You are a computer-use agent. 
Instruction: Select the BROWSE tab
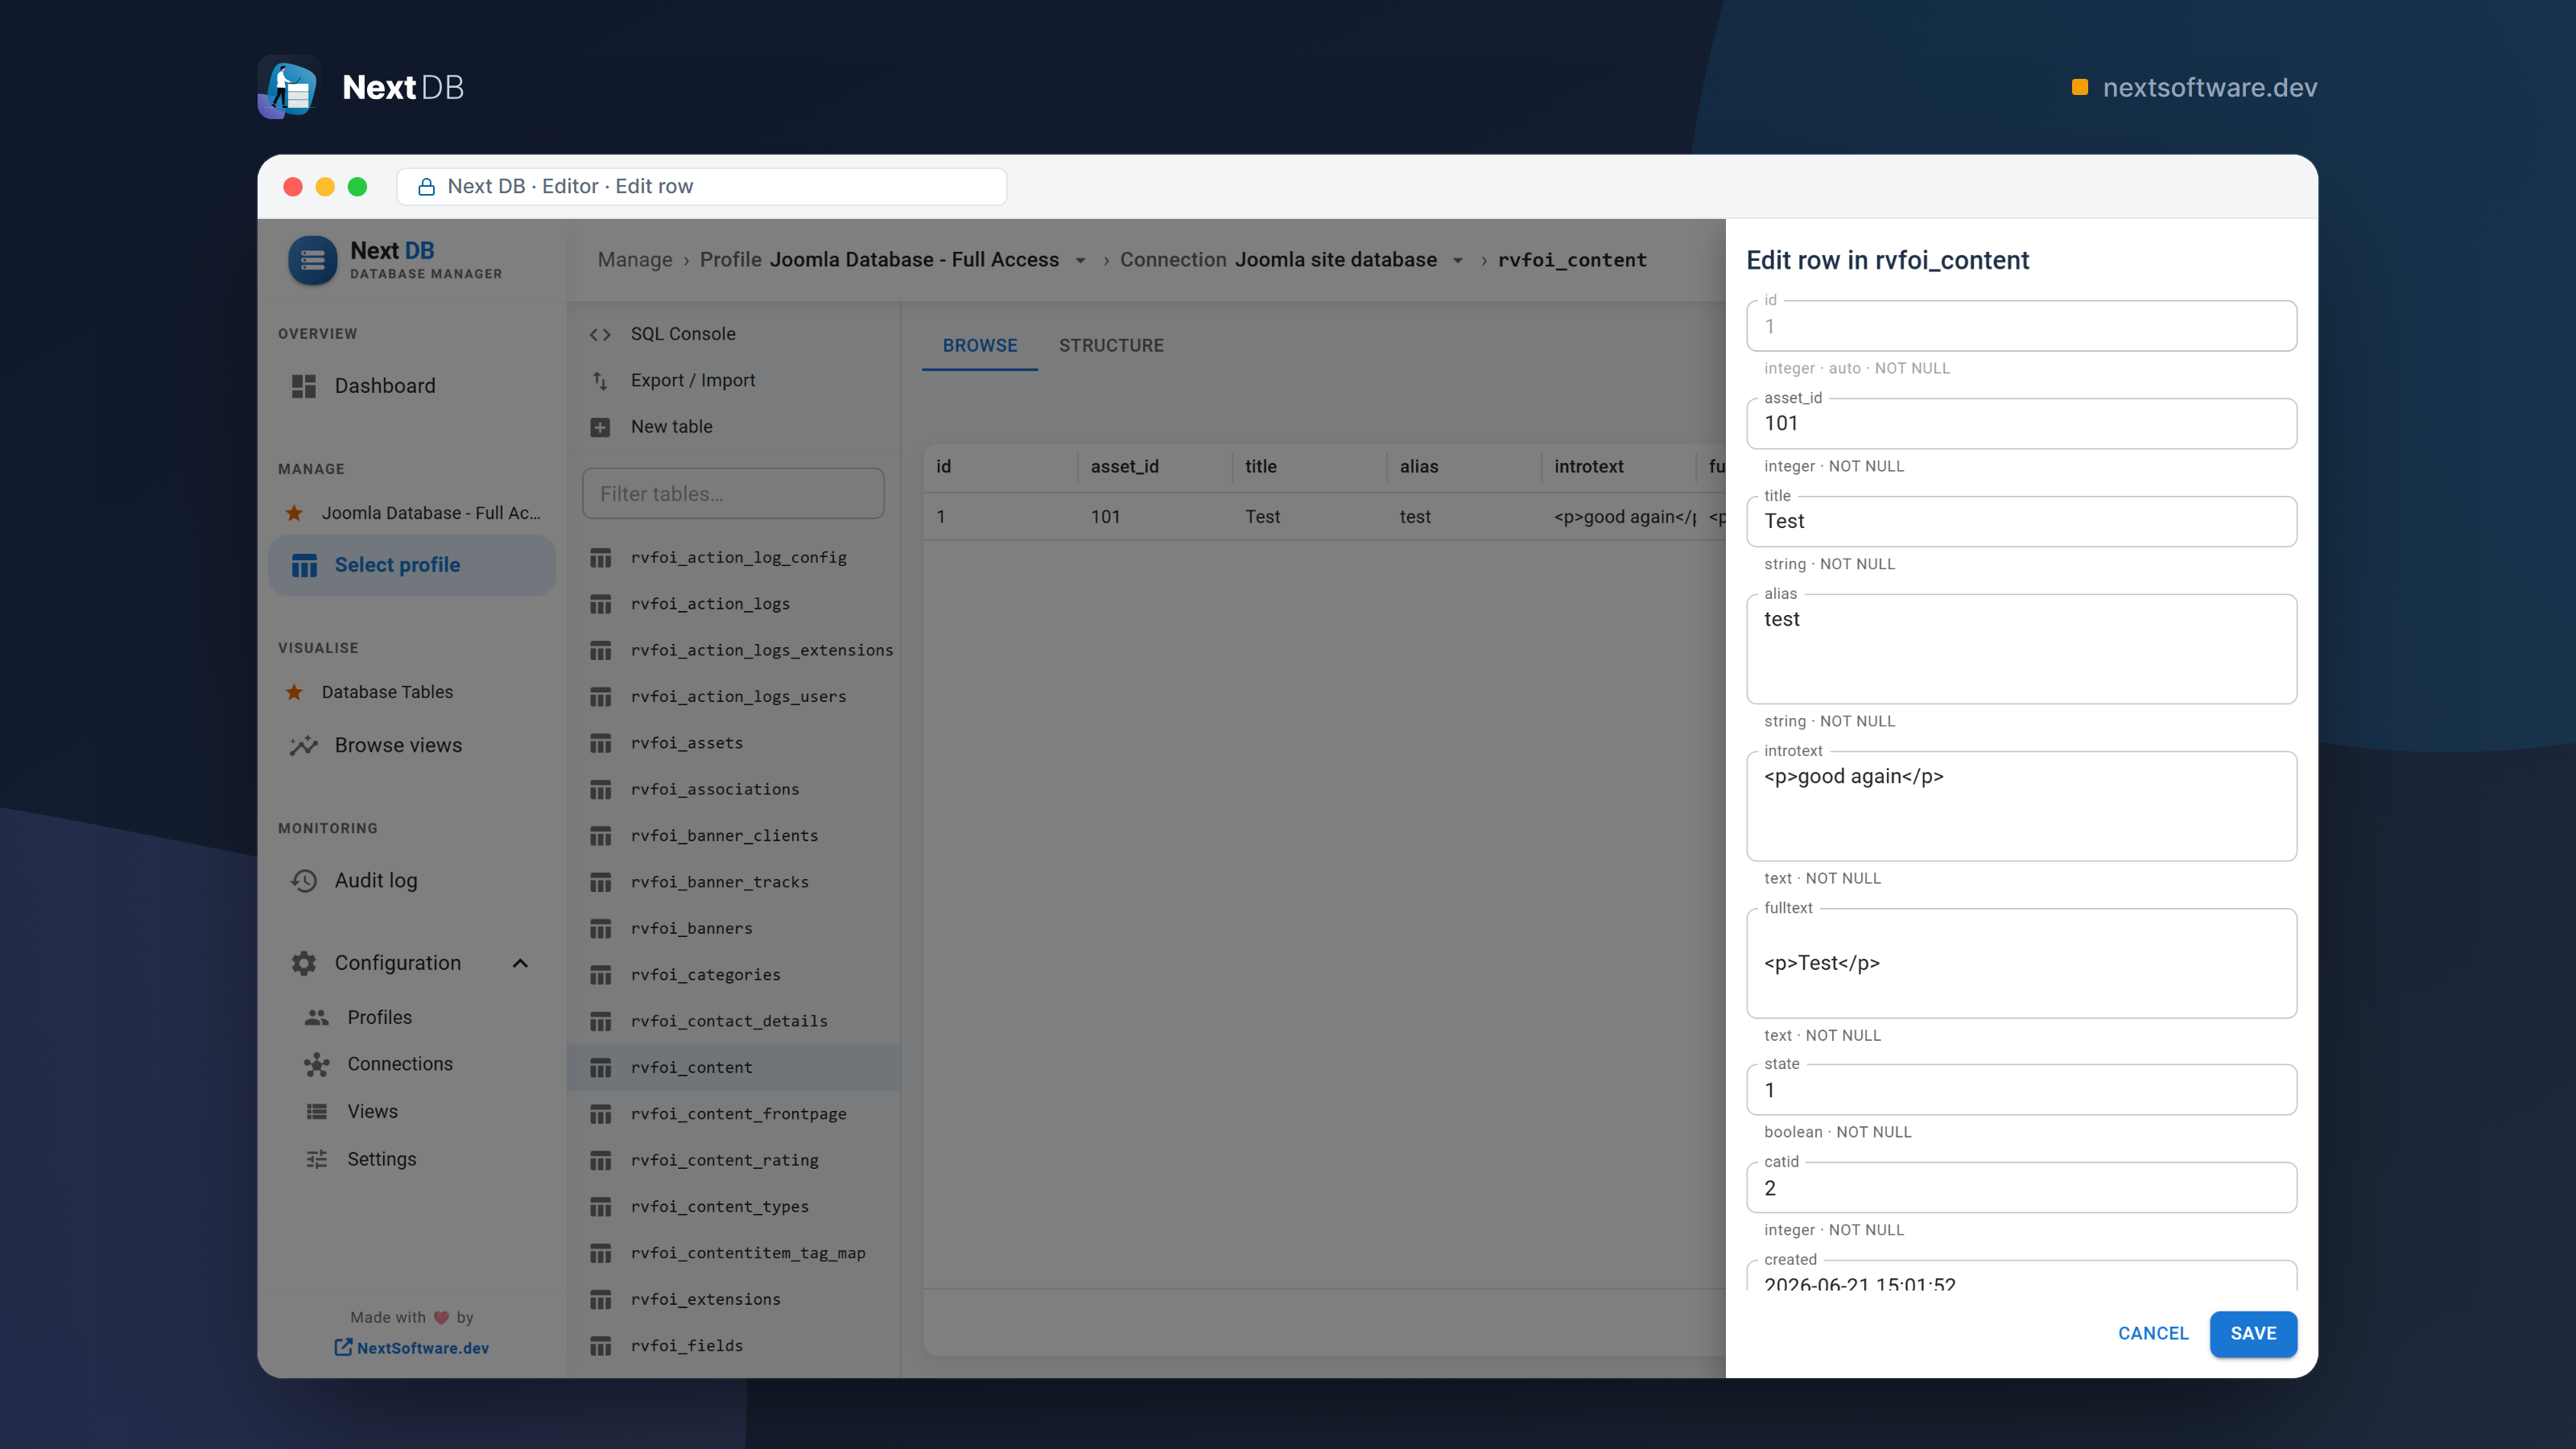pos(980,345)
